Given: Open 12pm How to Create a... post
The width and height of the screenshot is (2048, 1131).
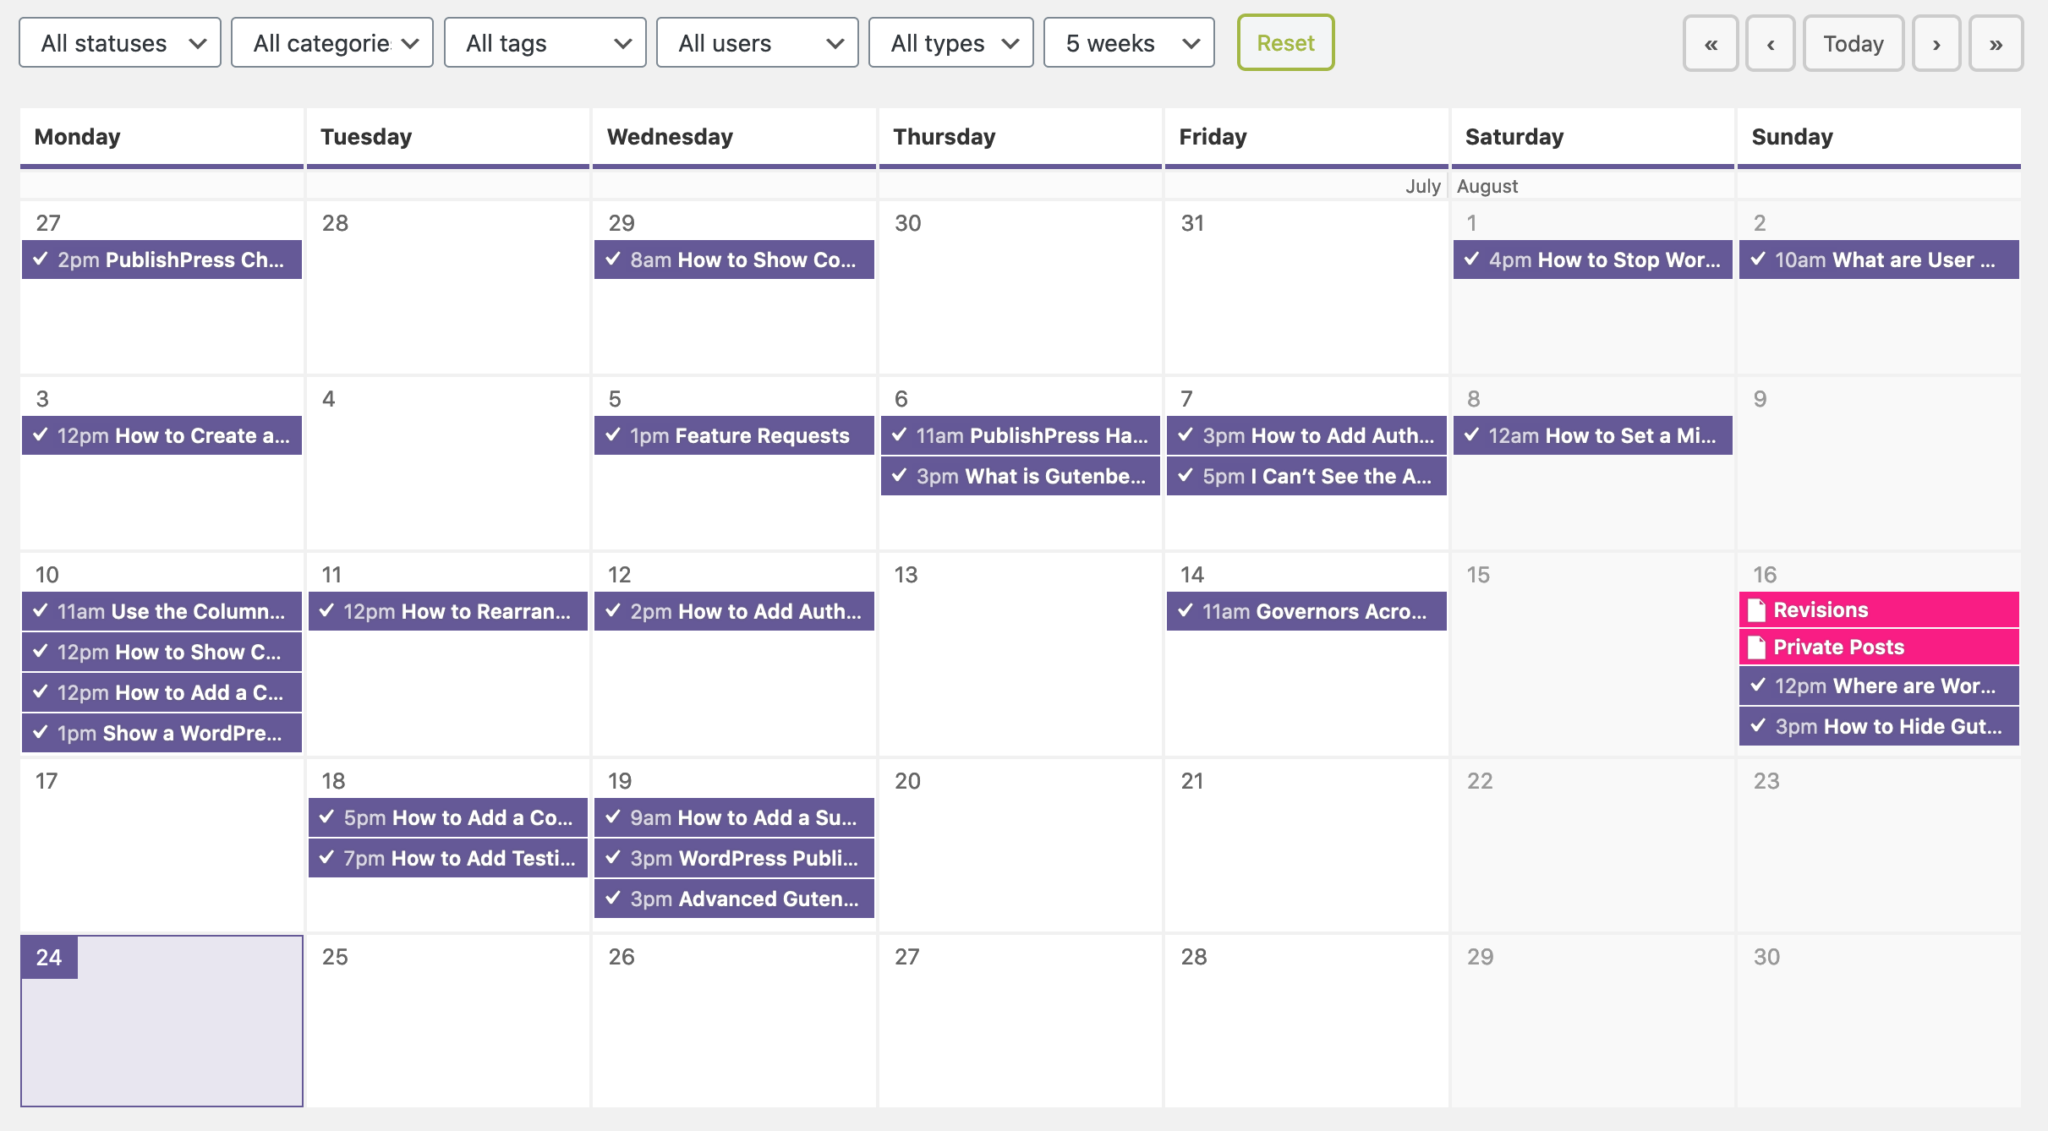Looking at the screenshot, I should click(x=162, y=436).
